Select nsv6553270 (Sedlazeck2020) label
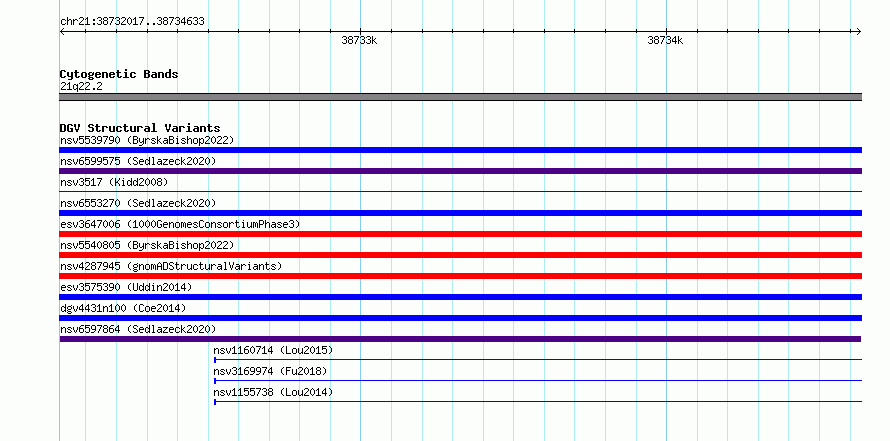Screen dimensions: 890x441 [x=138, y=203]
